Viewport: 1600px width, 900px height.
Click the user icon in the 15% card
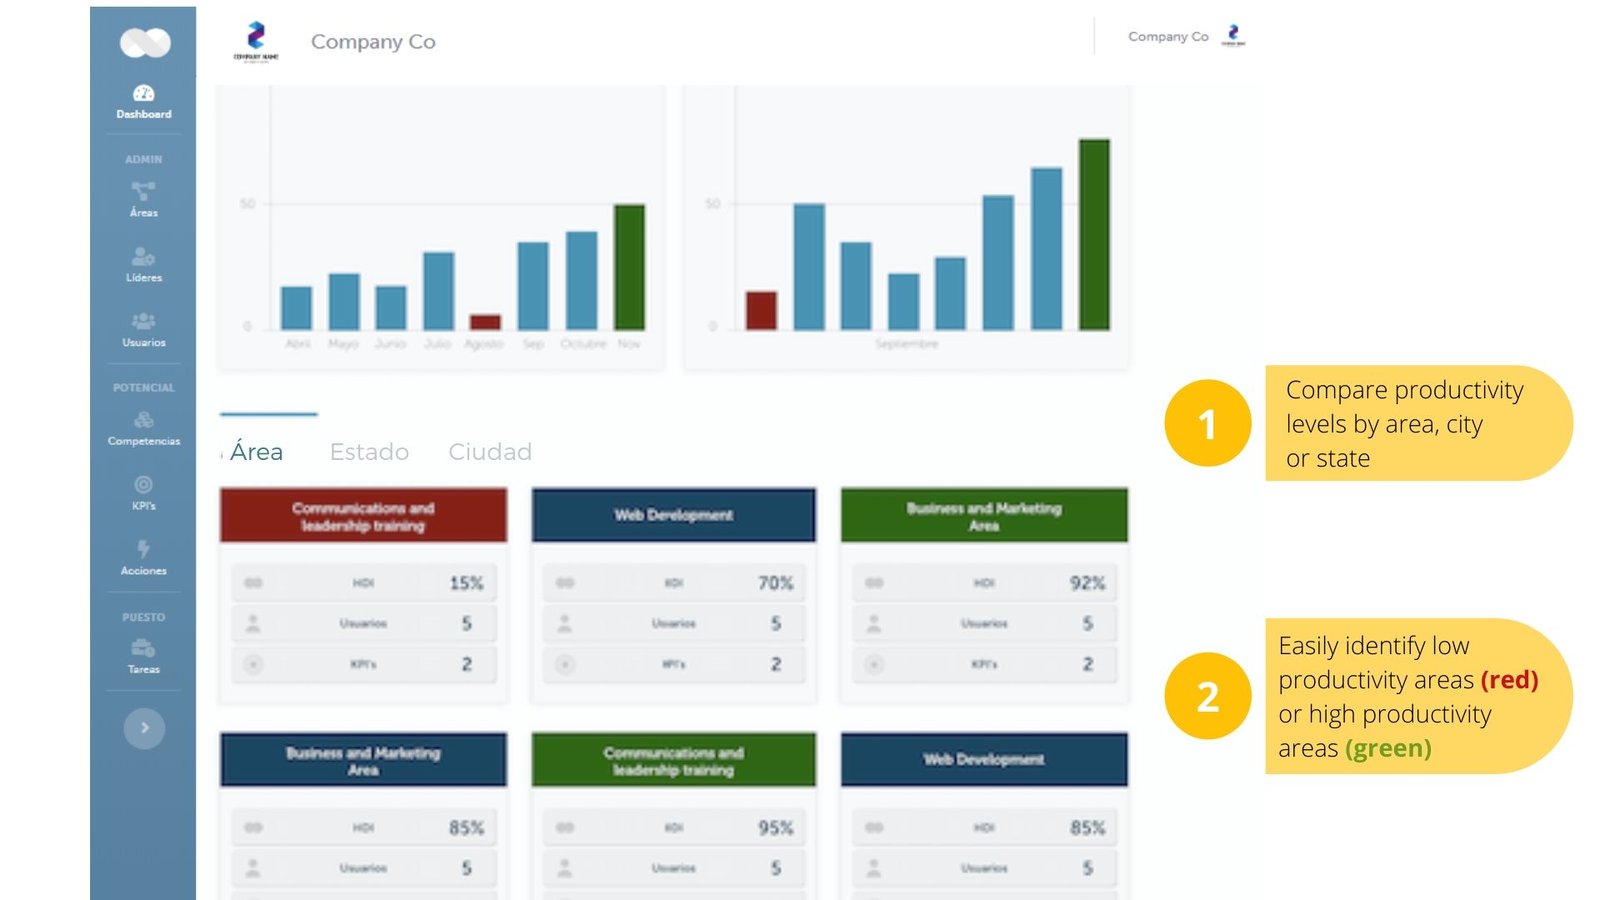[253, 623]
